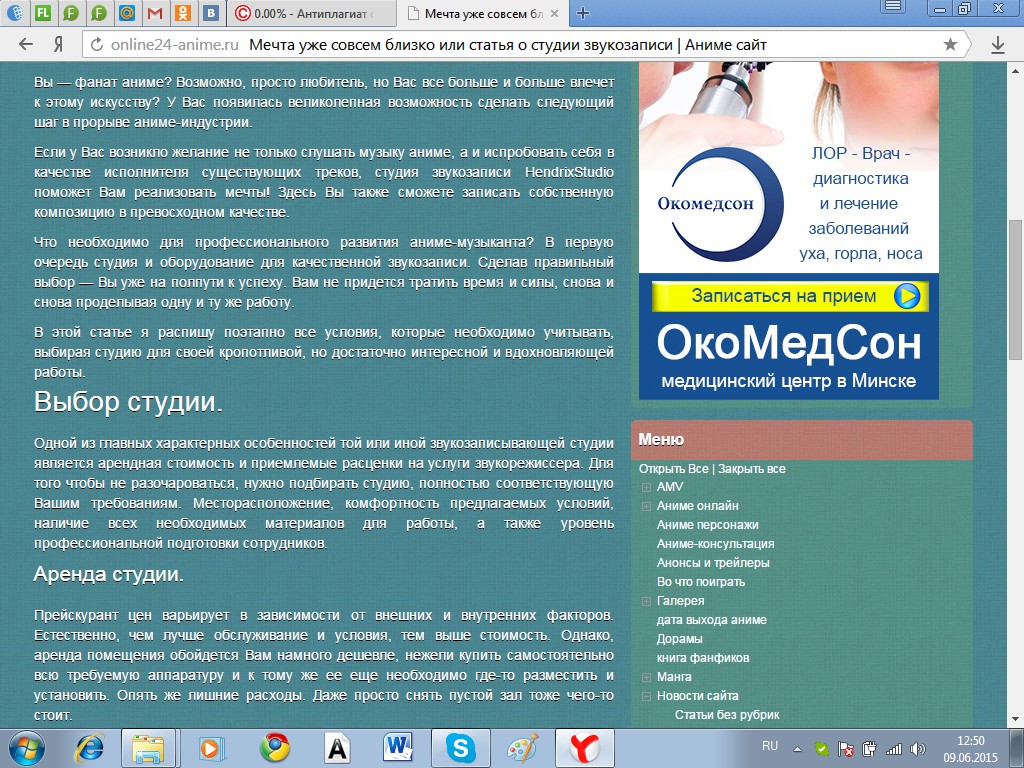Click the RU language indicator

[770, 746]
